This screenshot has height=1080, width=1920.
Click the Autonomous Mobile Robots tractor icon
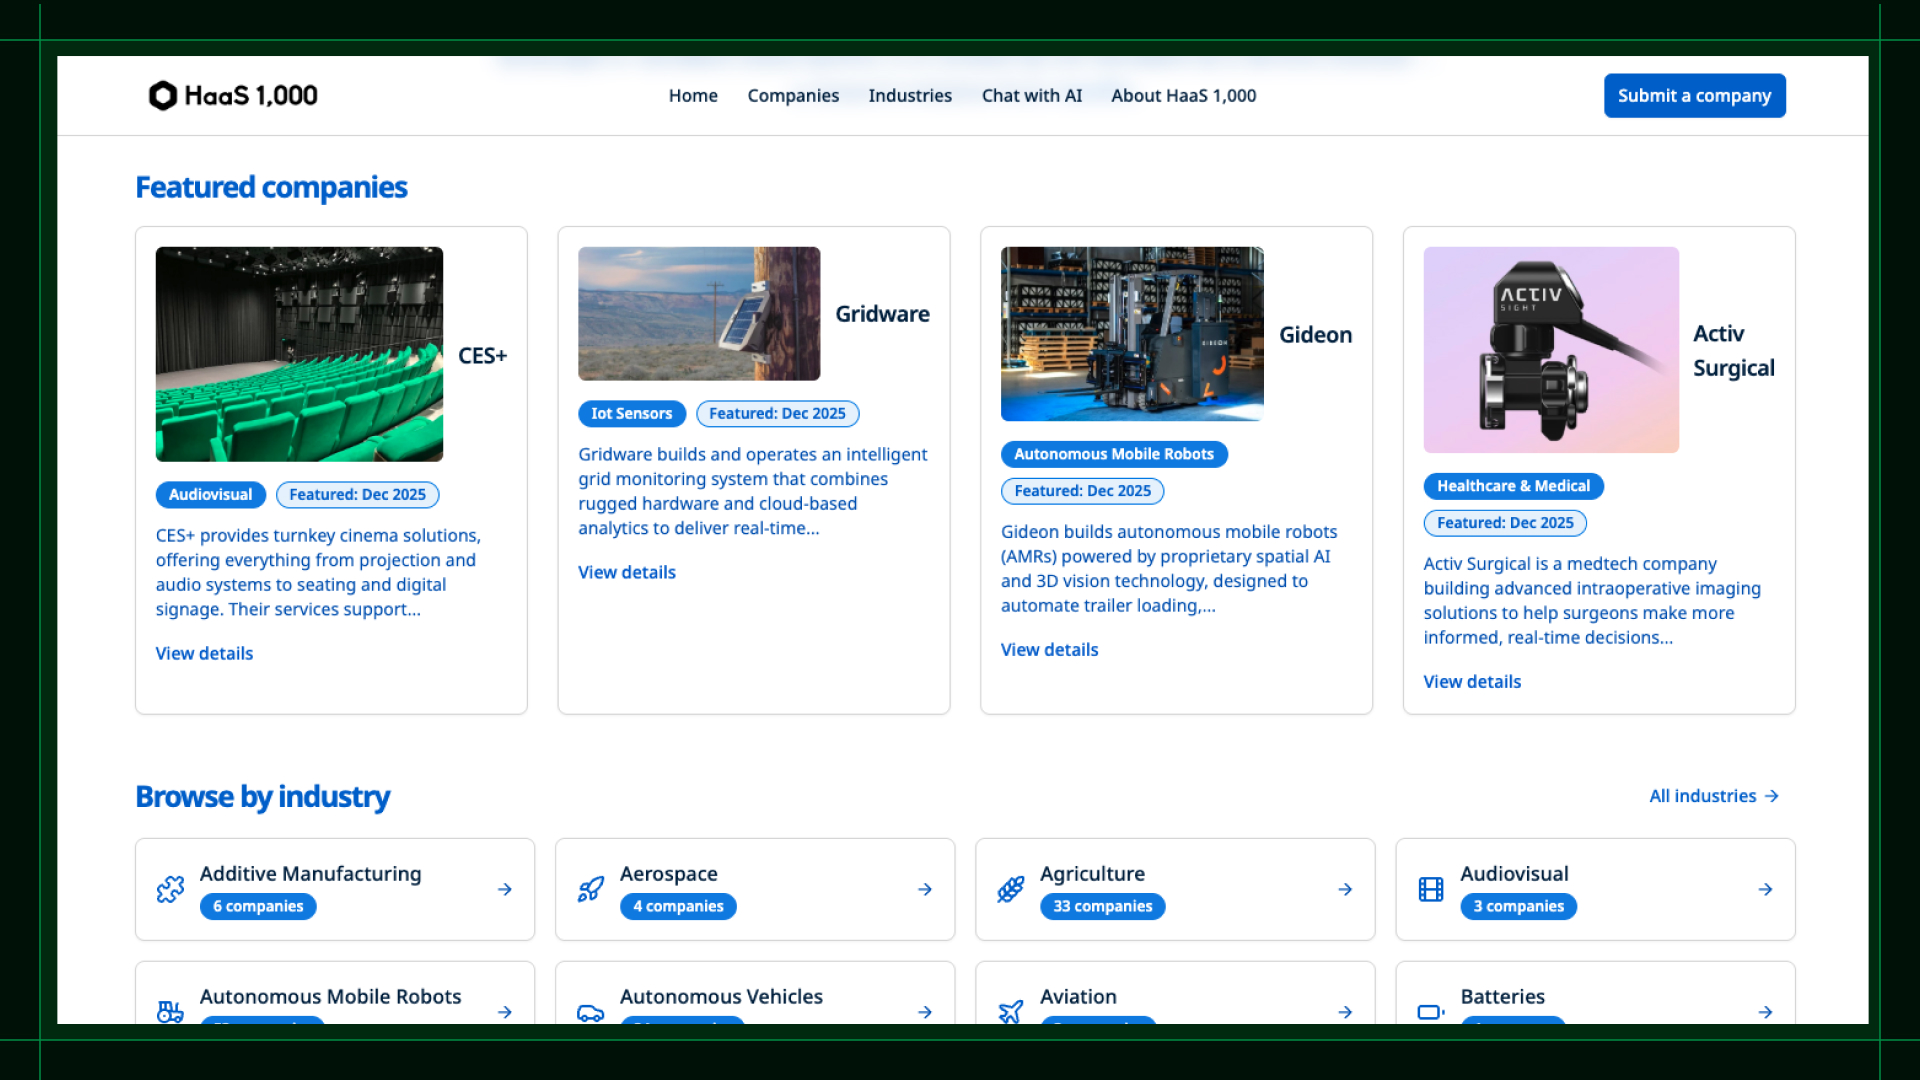[170, 1011]
